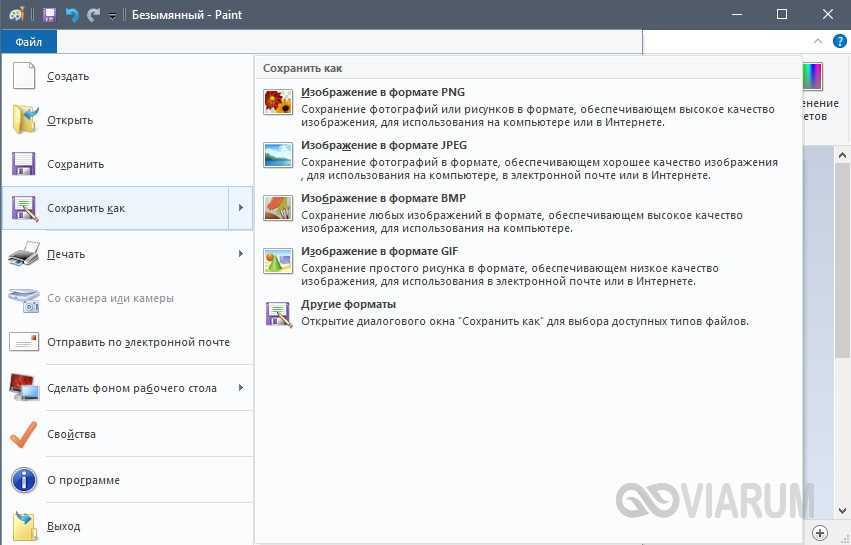Expand the Сохранить как submenu arrow
This screenshot has width=851, height=545.
tap(240, 208)
